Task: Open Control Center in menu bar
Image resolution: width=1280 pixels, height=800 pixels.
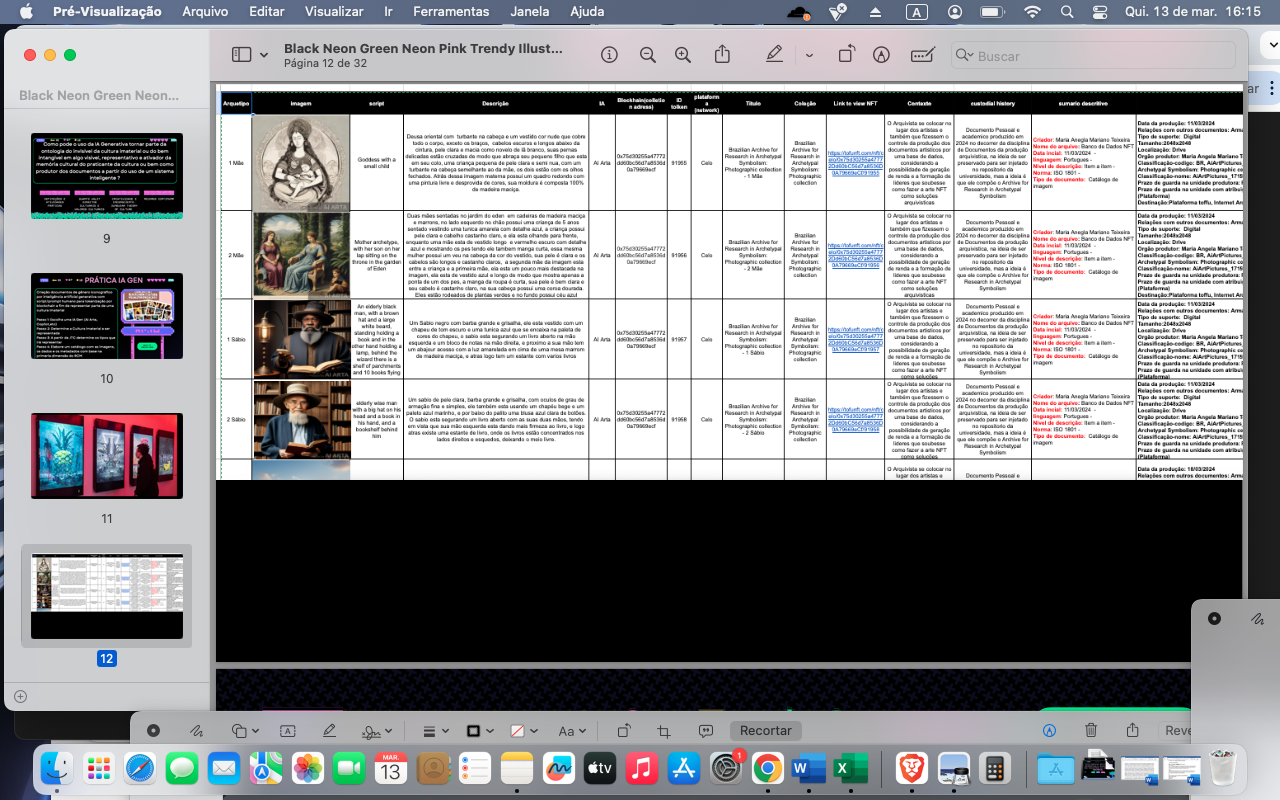Action: coord(1101,12)
